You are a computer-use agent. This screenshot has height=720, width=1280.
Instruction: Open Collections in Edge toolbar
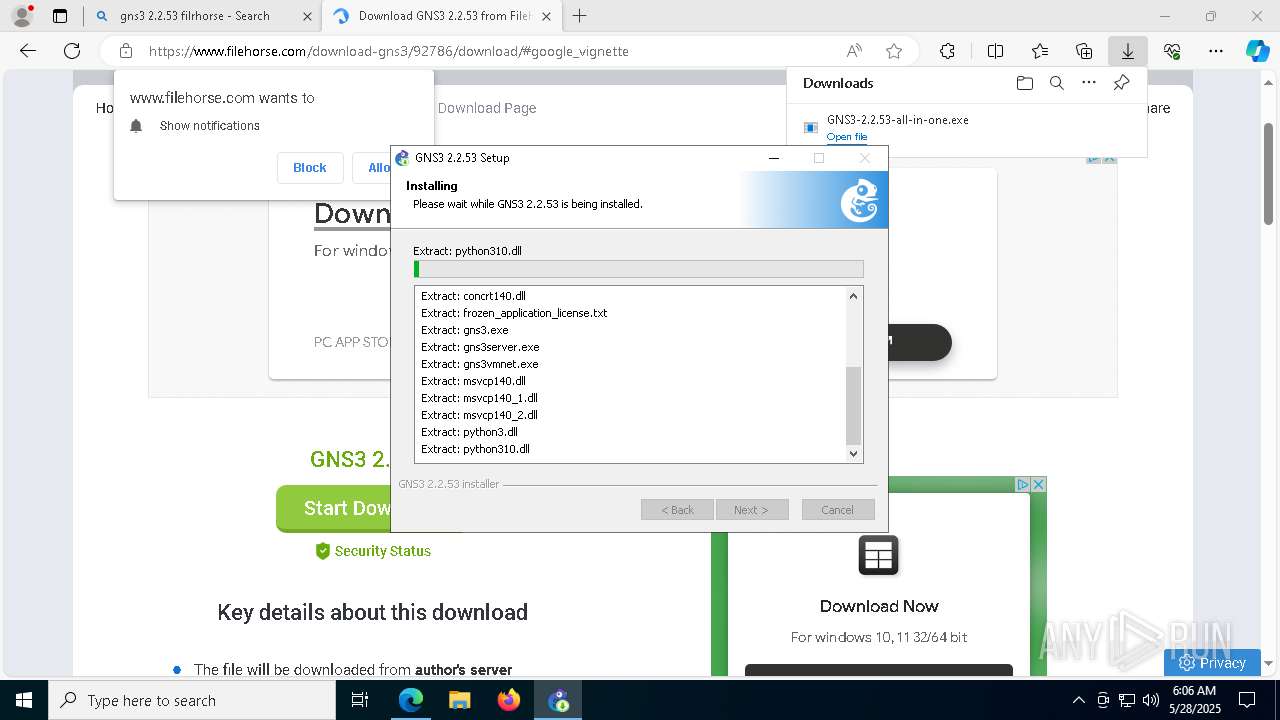coord(1084,51)
